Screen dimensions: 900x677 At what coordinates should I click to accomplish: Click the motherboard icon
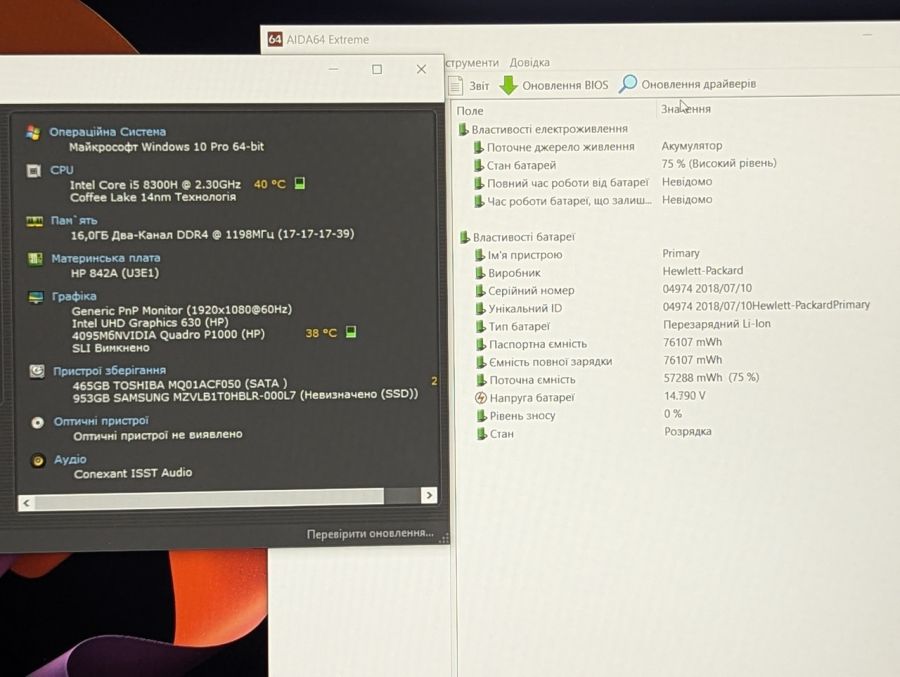[x=35, y=259]
